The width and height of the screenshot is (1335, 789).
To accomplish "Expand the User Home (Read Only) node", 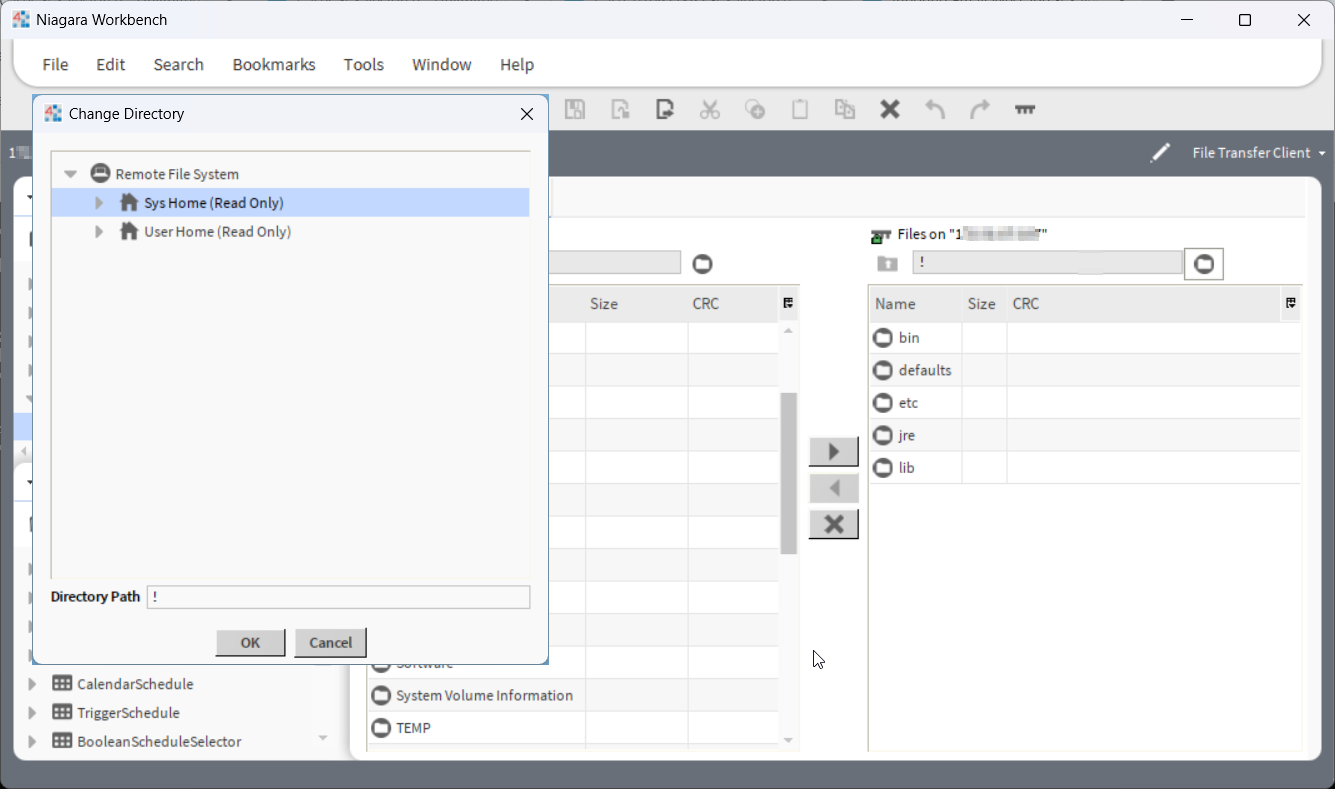I will point(99,232).
